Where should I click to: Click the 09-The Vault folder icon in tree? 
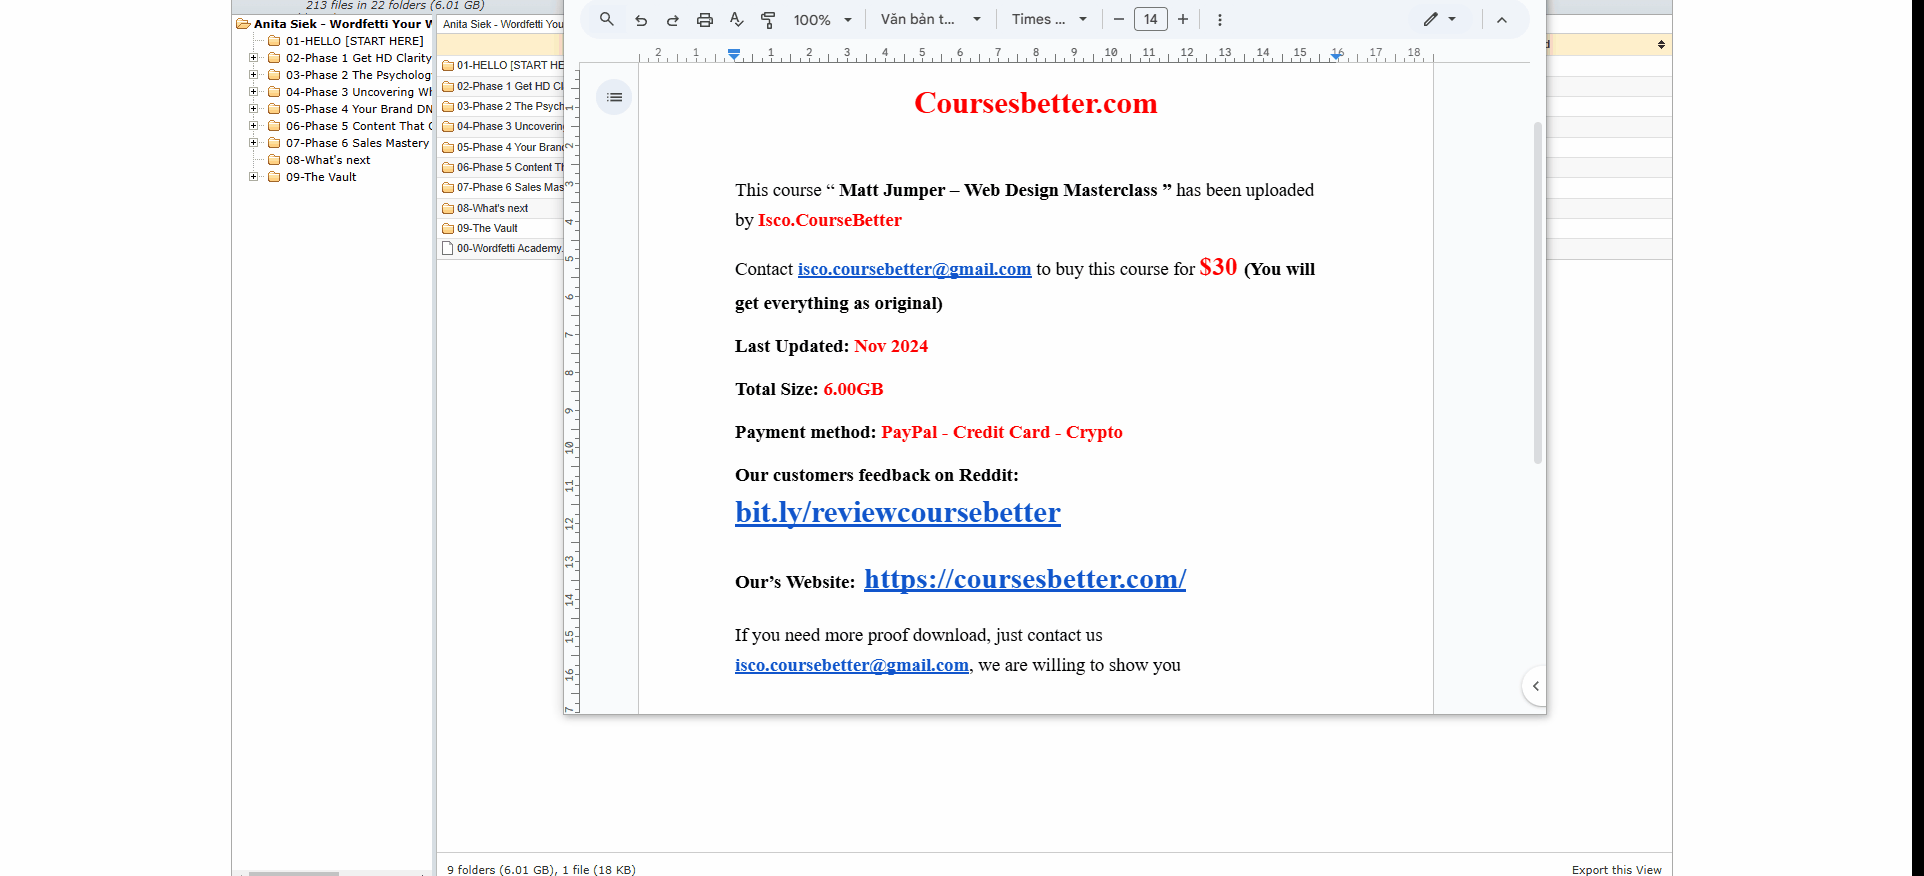(274, 177)
